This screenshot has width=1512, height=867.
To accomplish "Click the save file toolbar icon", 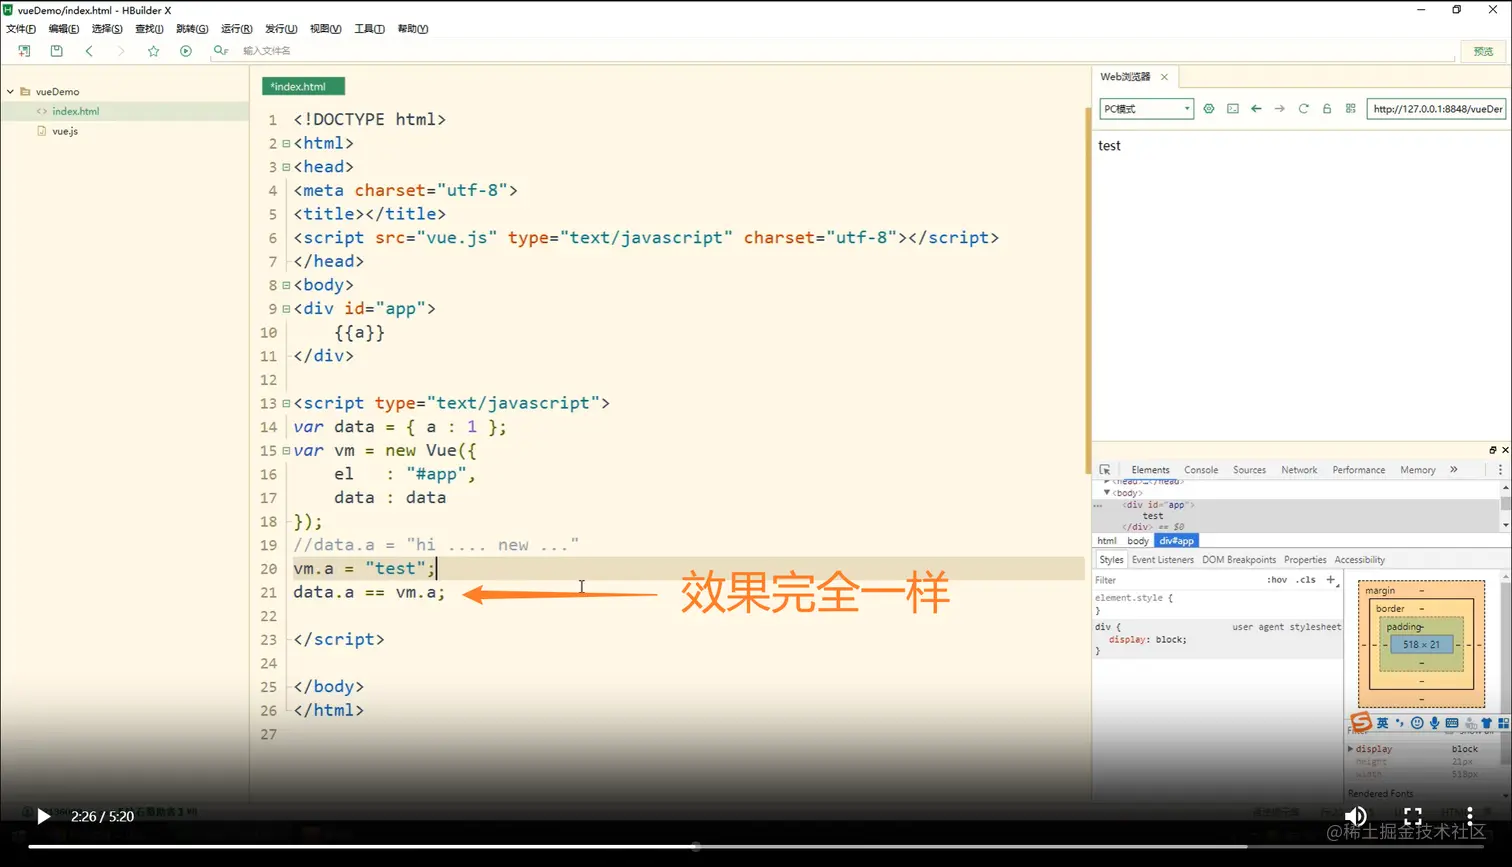I will pyautogui.click(x=56, y=51).
